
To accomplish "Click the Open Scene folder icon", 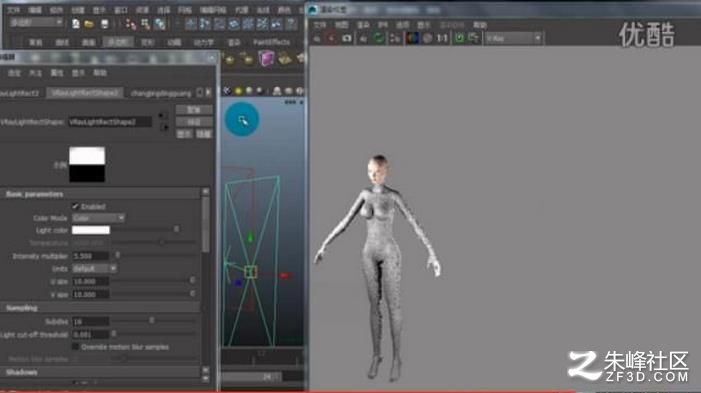I will coord(89,24).
